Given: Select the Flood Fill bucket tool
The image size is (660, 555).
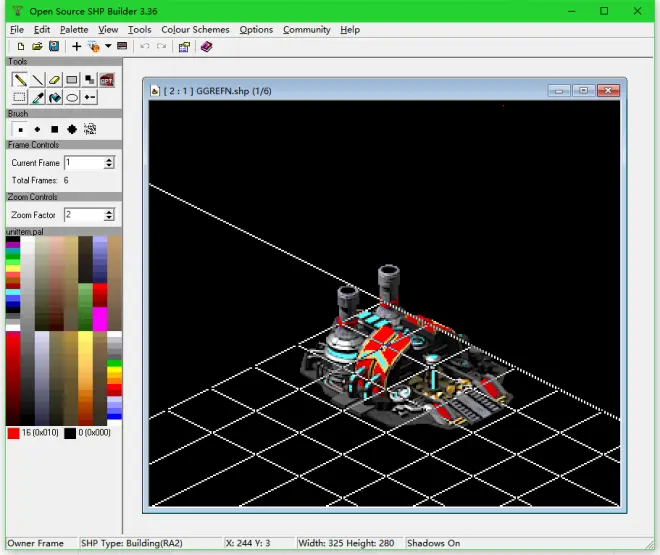Looking at the screenshot, I should tap(54, 98).
